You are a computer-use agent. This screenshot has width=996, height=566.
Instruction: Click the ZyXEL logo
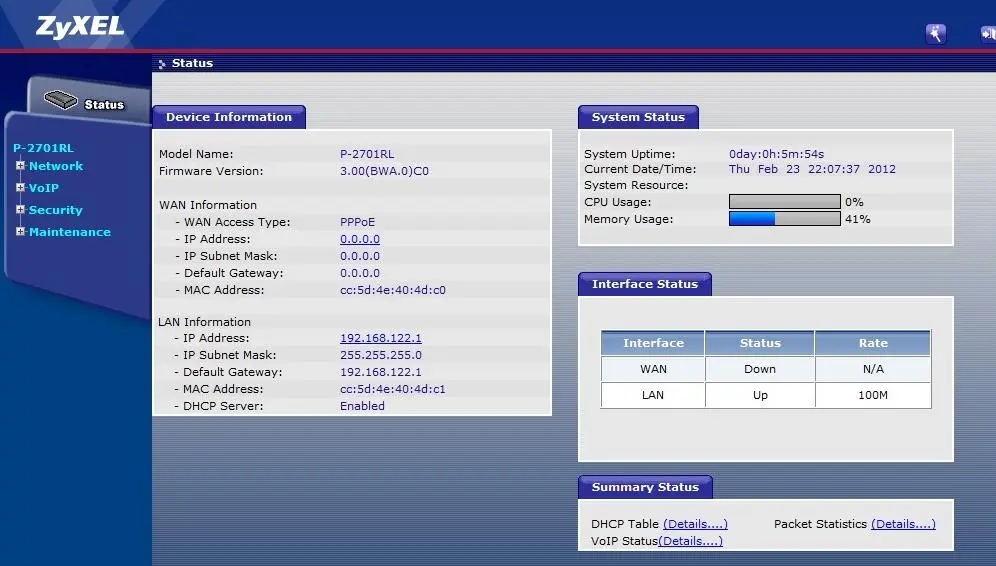pos(80,27)
